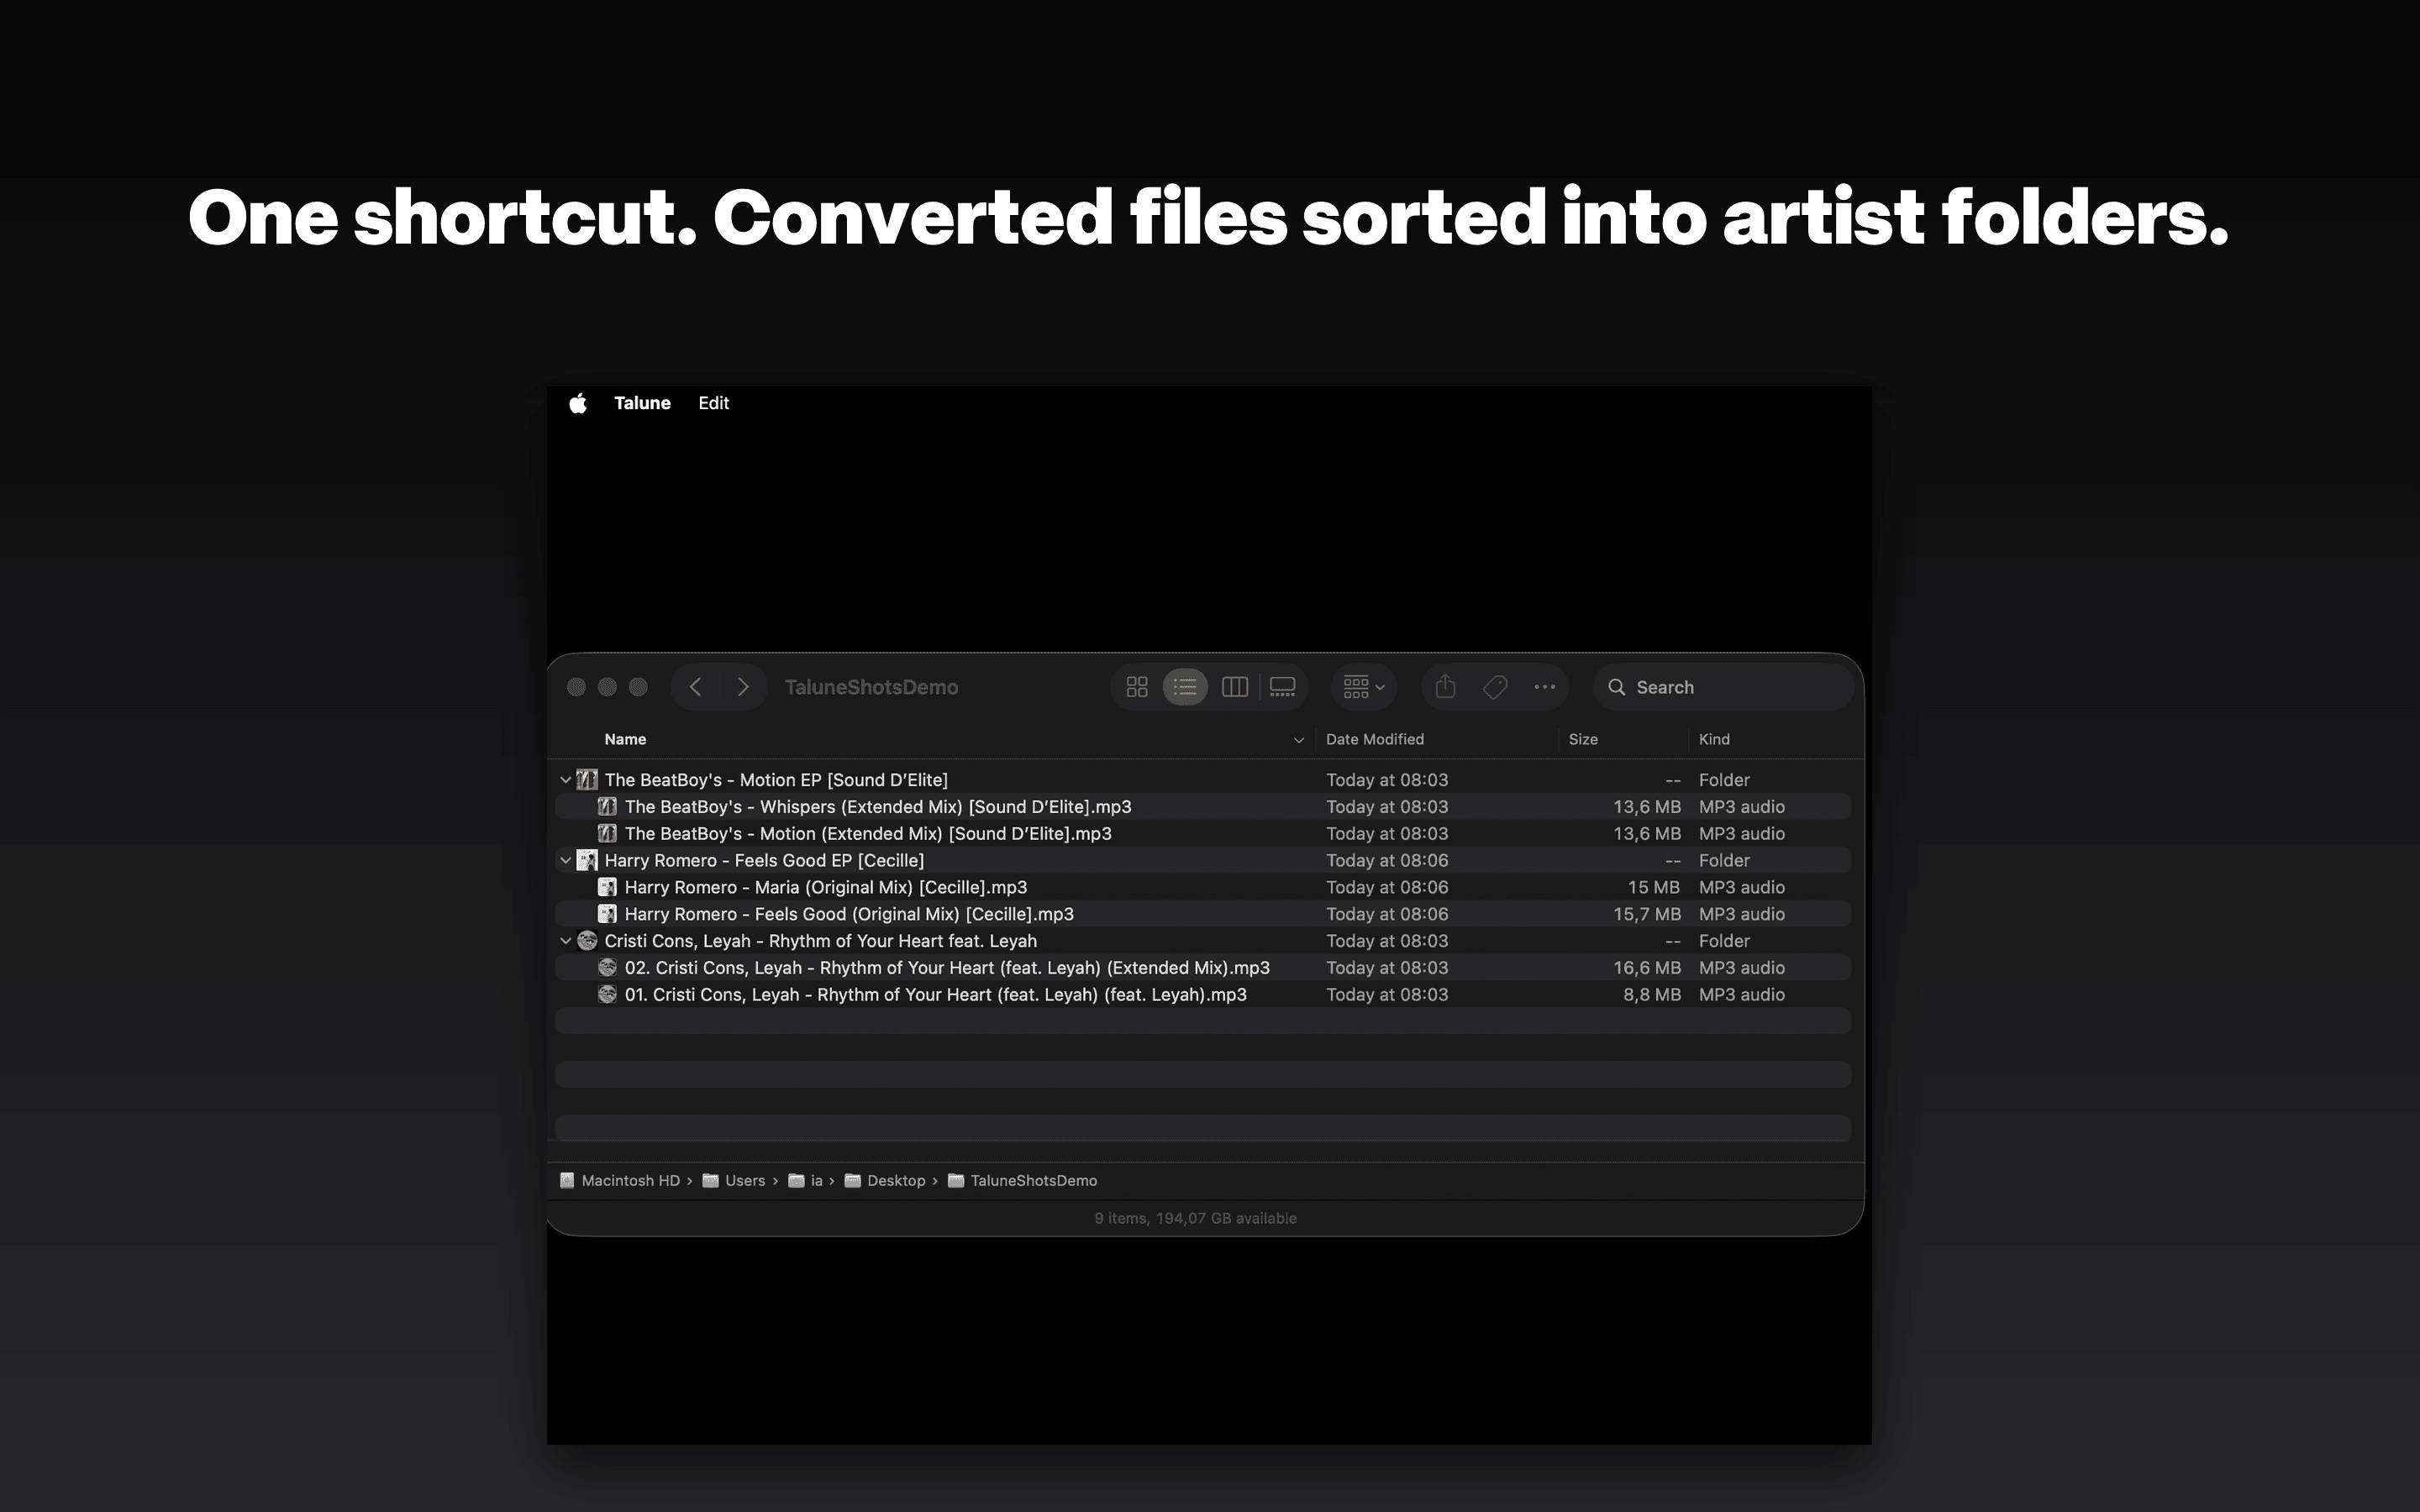
Task: Click the 8,8 MB size value
Action: [1652, 994]
